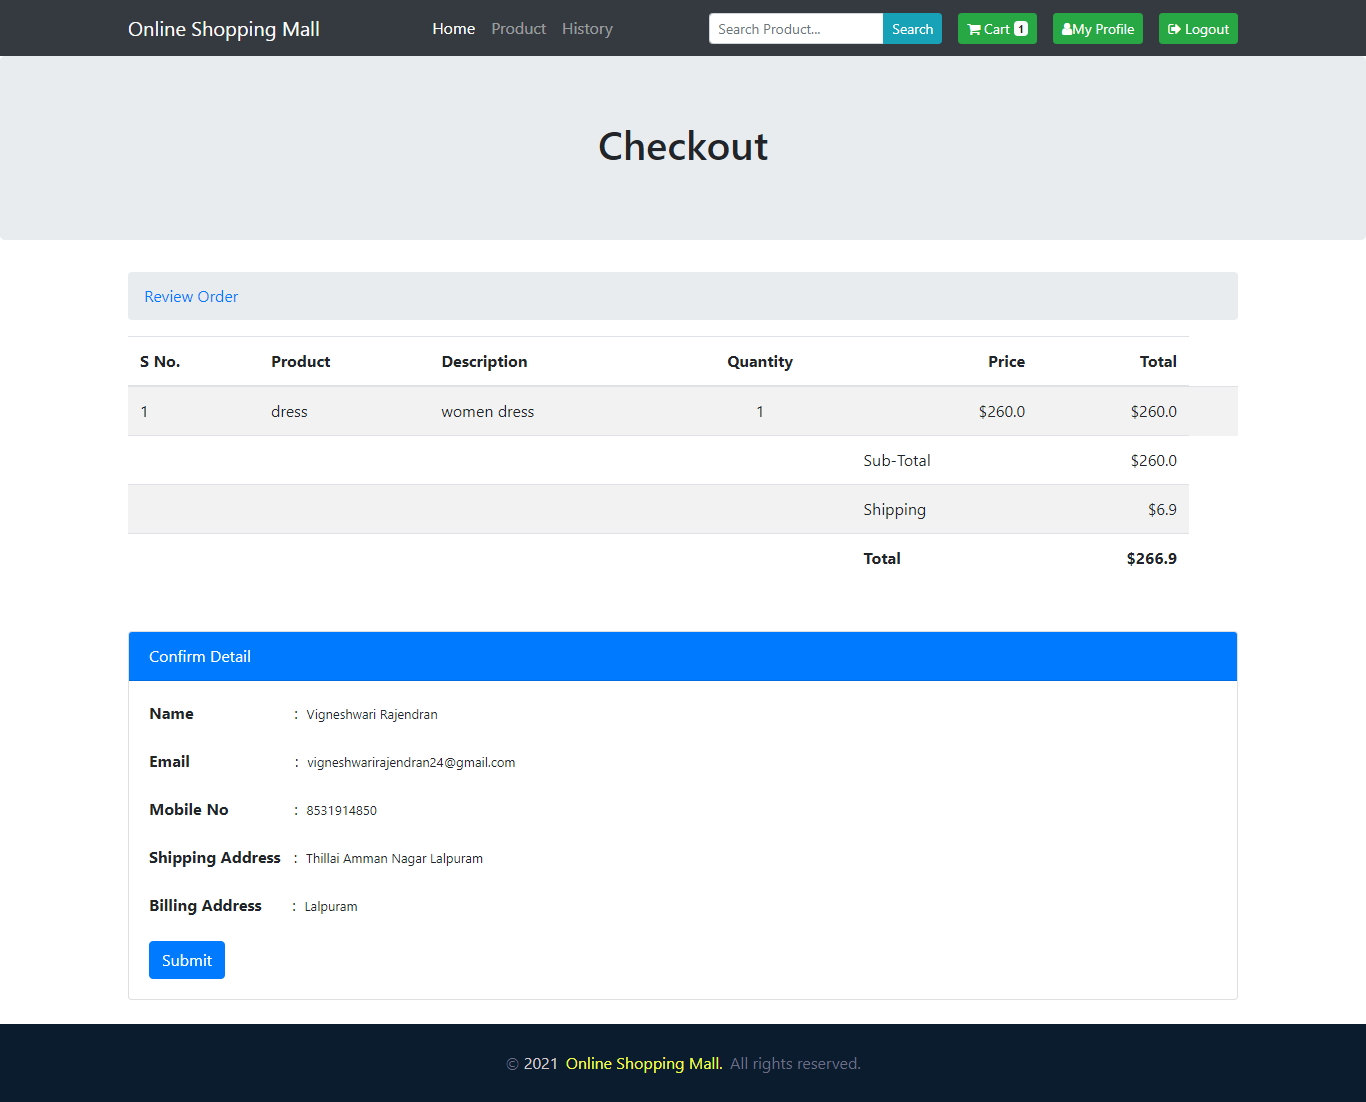Click the Checkout page heading
This screenshot has width=1366, height=1102.
(x=683, y=146)
